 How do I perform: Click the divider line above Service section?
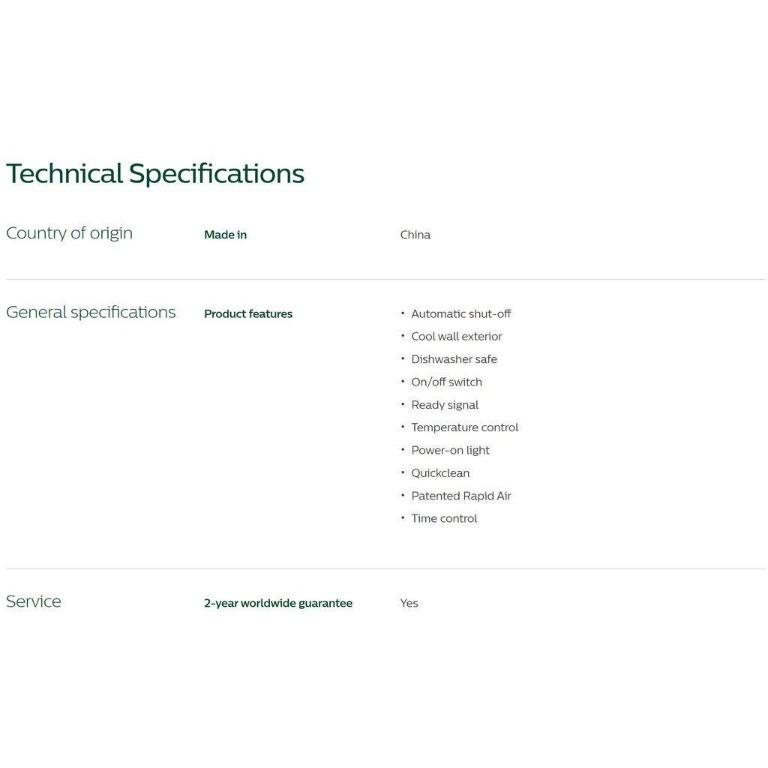pos(385,568)
